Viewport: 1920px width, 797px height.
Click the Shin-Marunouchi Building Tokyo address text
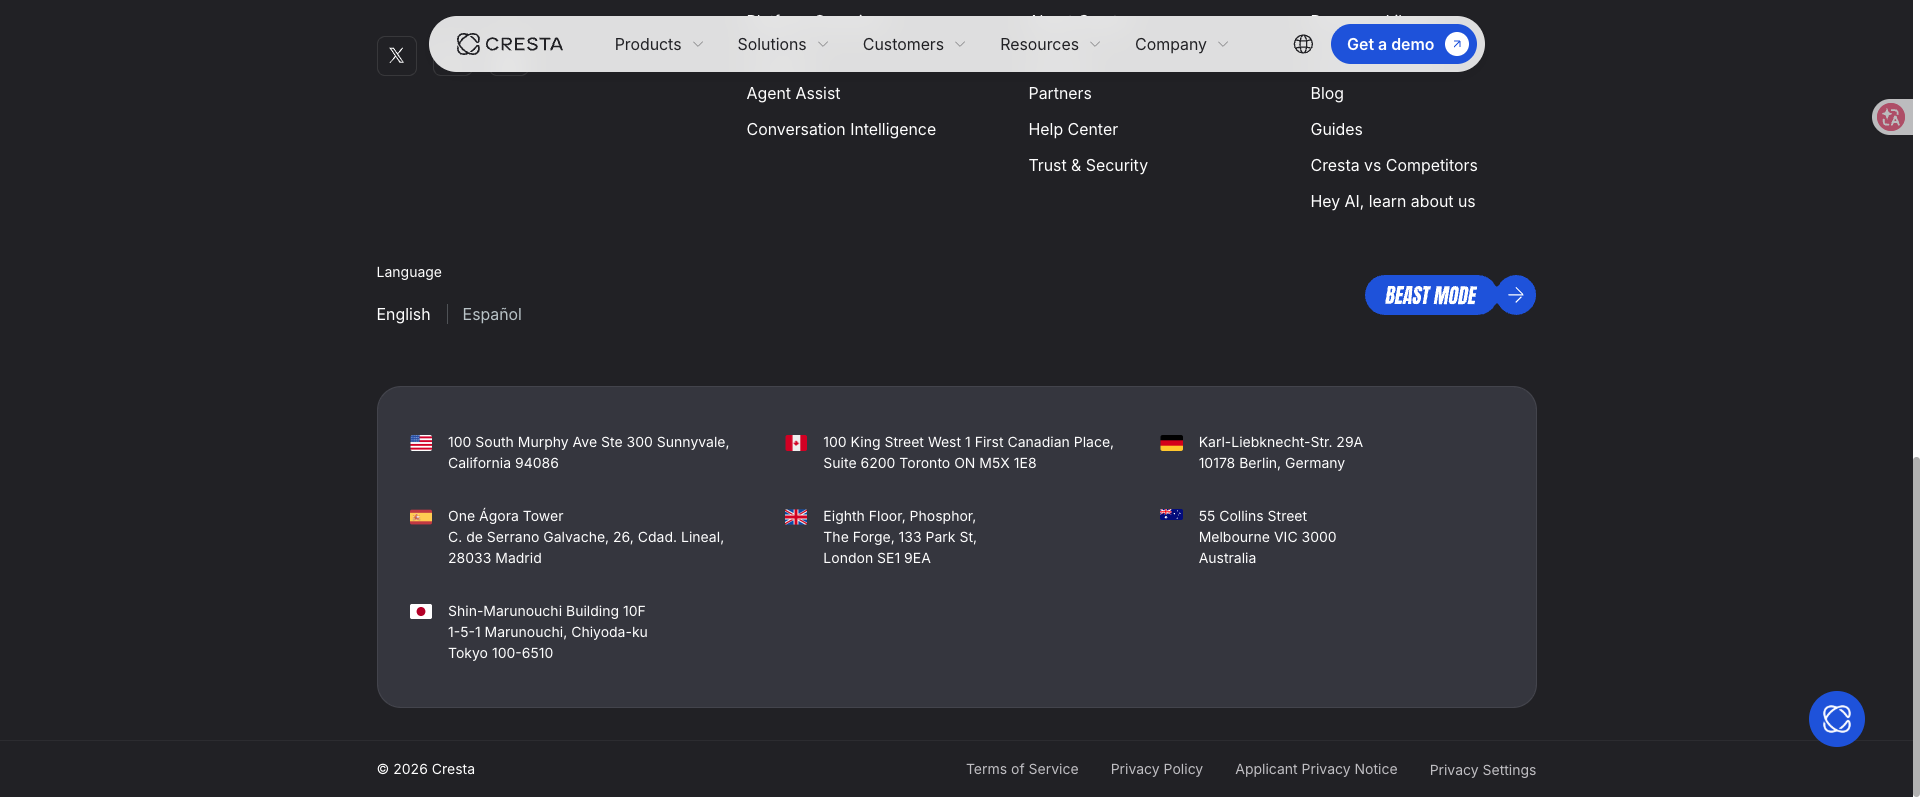[x=548, y=632]
